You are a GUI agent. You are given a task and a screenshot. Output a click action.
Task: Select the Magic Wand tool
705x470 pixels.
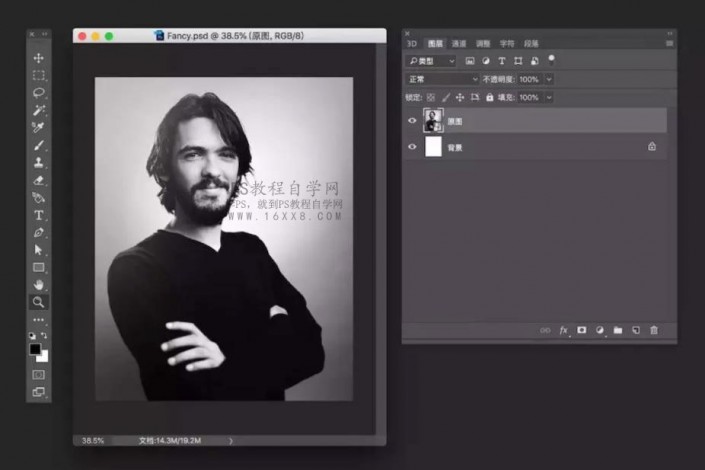39,110
